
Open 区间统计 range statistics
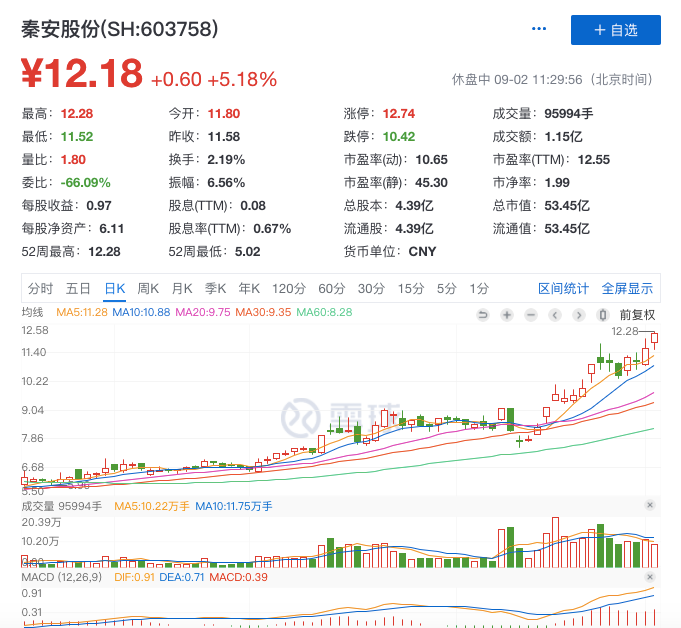point(563,288)
